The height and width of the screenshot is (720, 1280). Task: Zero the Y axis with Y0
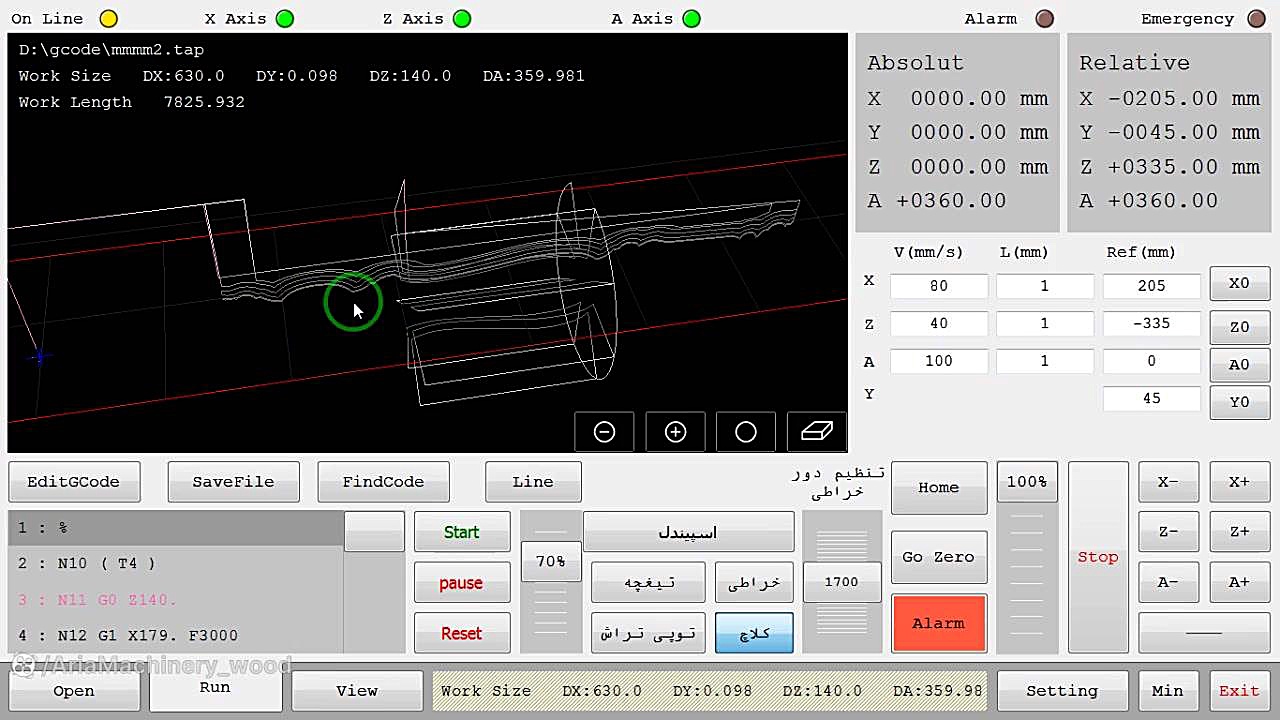(x=1239, y=402)
